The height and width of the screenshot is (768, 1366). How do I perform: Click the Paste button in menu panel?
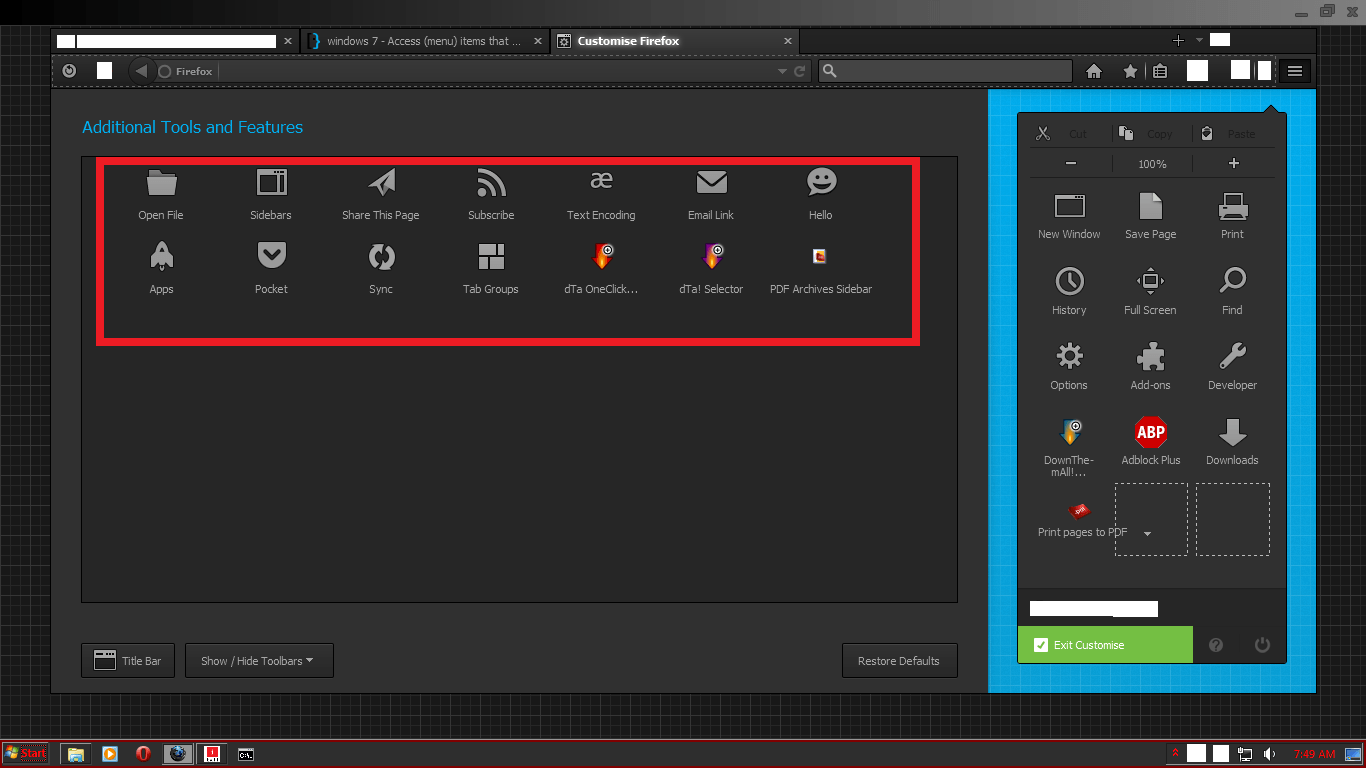[1228, 133]
